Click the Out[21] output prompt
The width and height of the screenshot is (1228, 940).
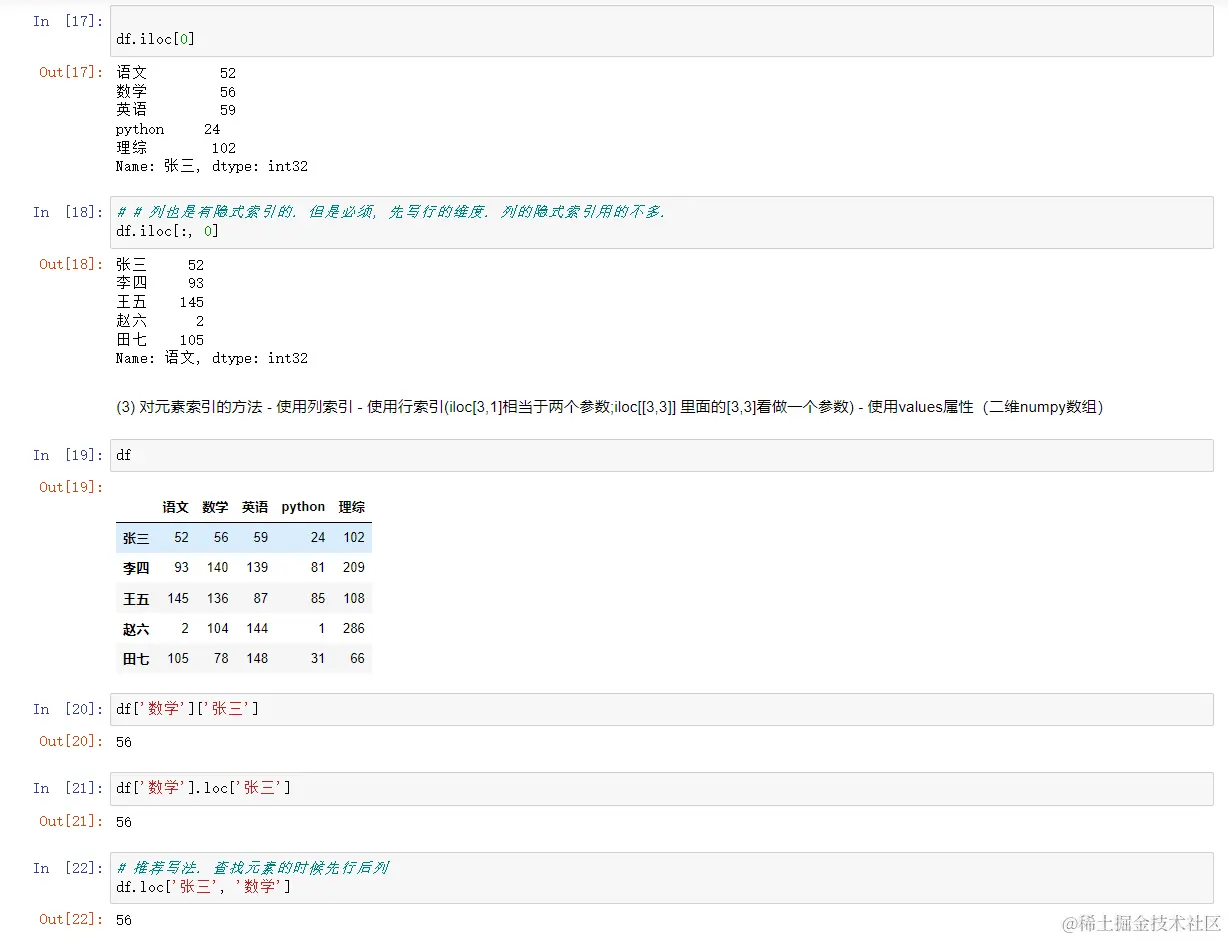click(x=71, y=821)
